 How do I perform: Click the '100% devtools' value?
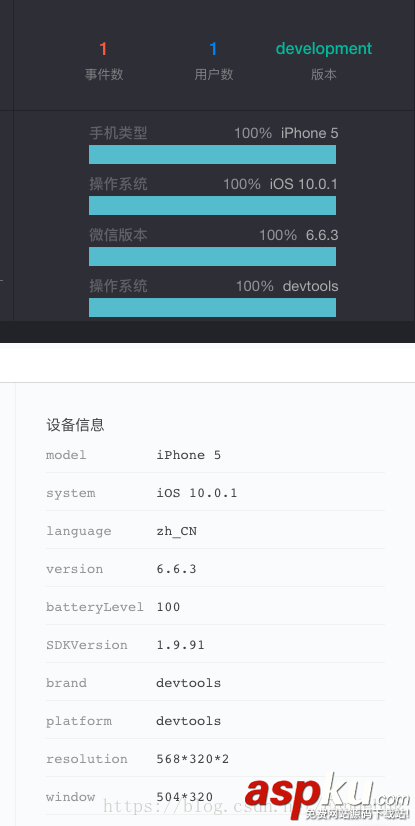[287, 287]
